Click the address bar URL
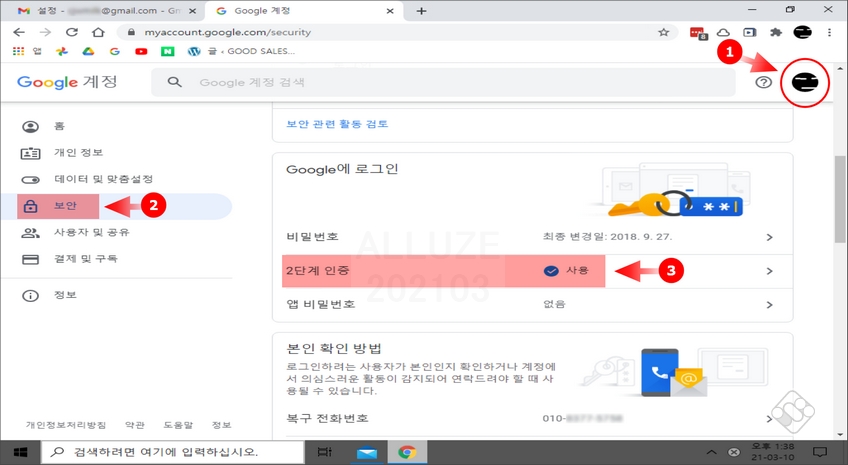The height and width of the screenshot is (465, 848). click(228, 32)
